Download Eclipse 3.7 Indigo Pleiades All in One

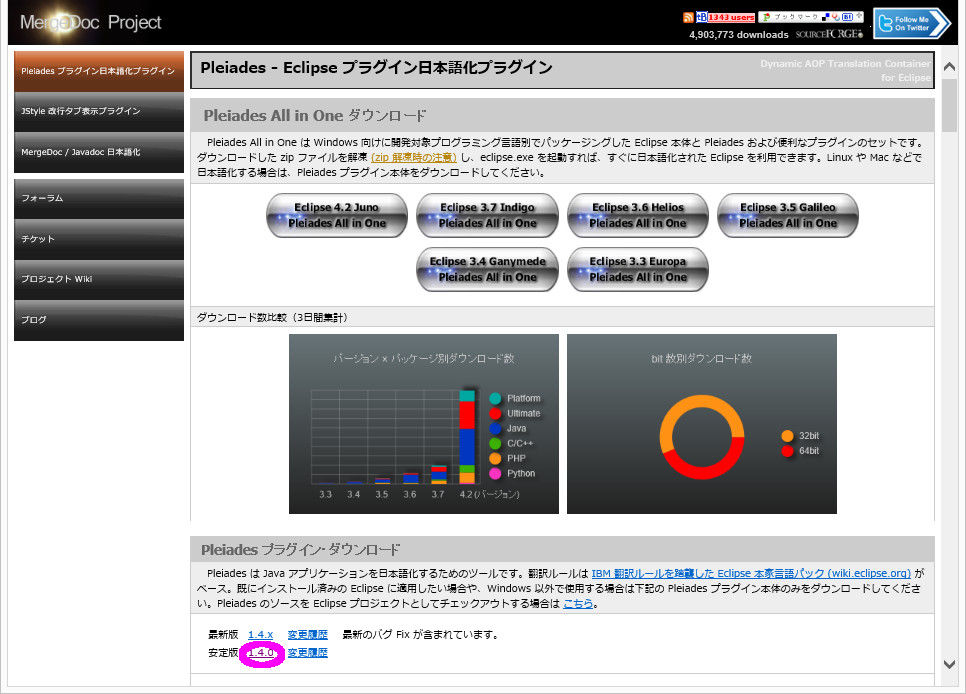tap(487, 214)
